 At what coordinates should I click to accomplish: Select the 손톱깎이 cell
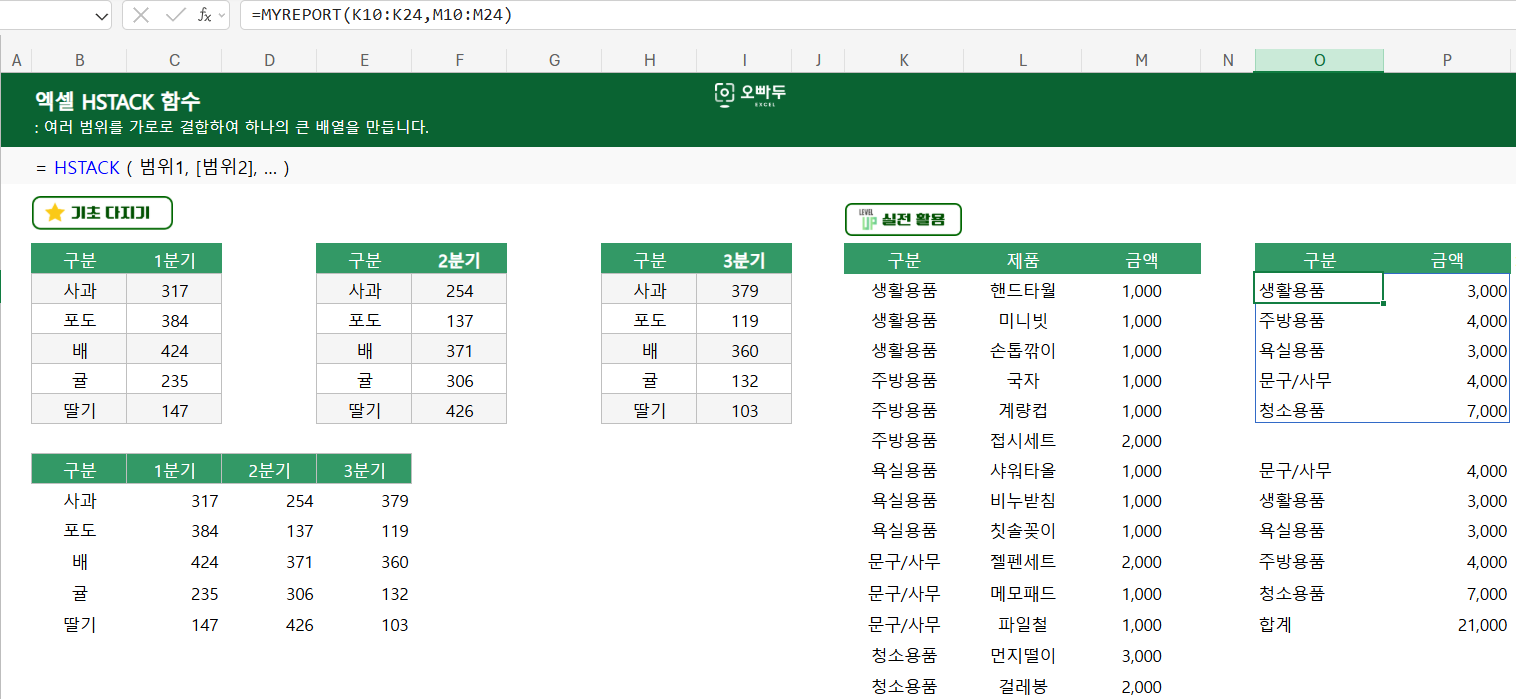[x=1023, y=351]
